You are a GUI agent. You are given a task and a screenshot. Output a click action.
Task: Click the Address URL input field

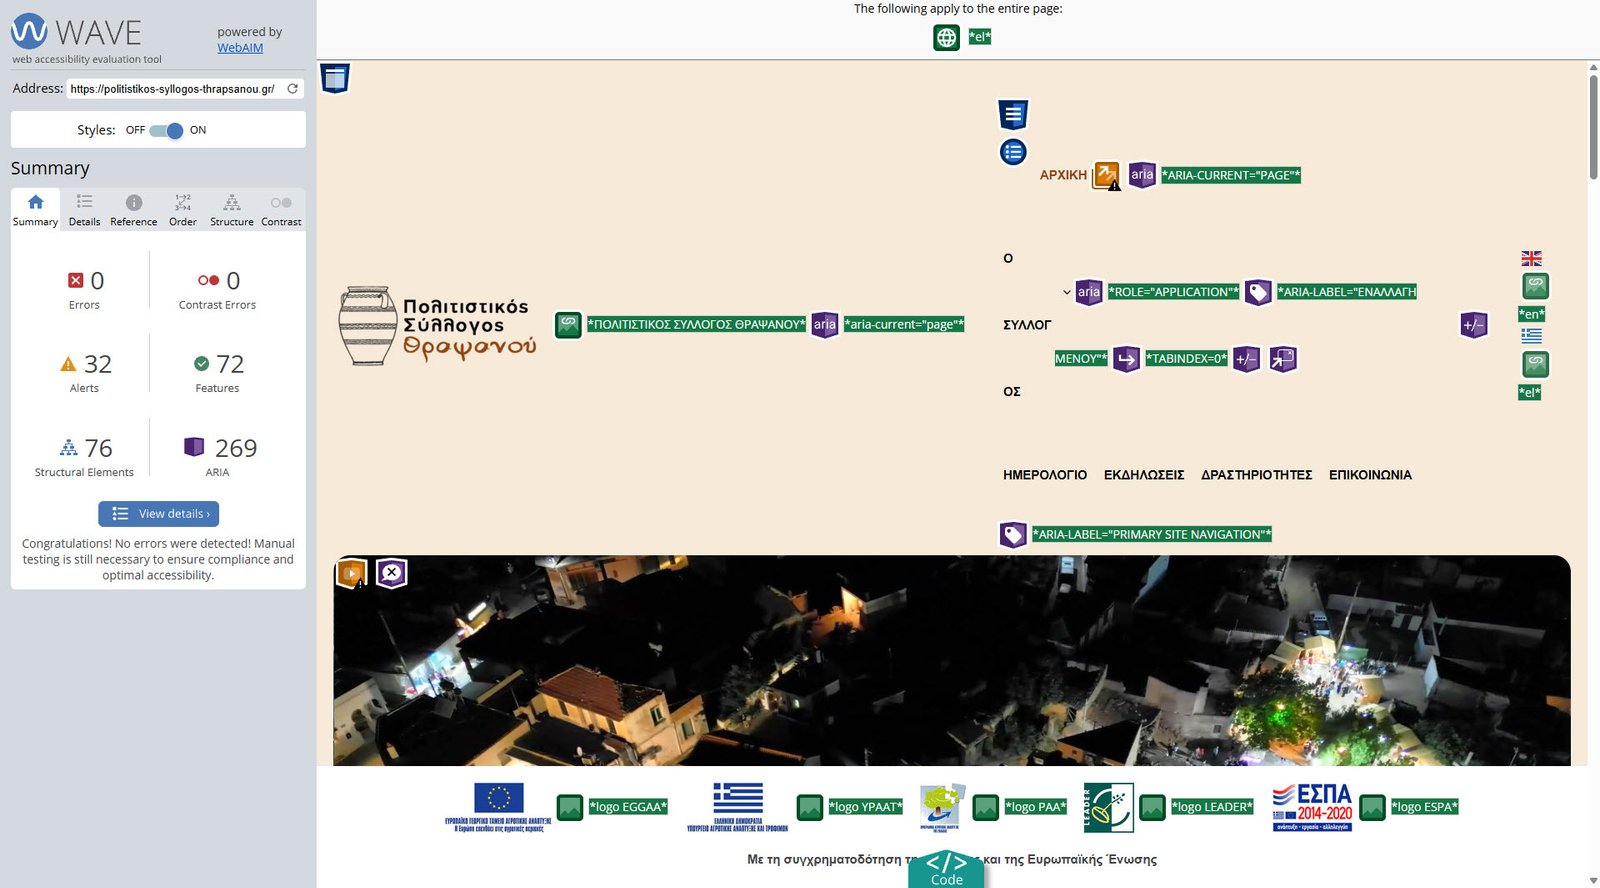pos(174,89)
